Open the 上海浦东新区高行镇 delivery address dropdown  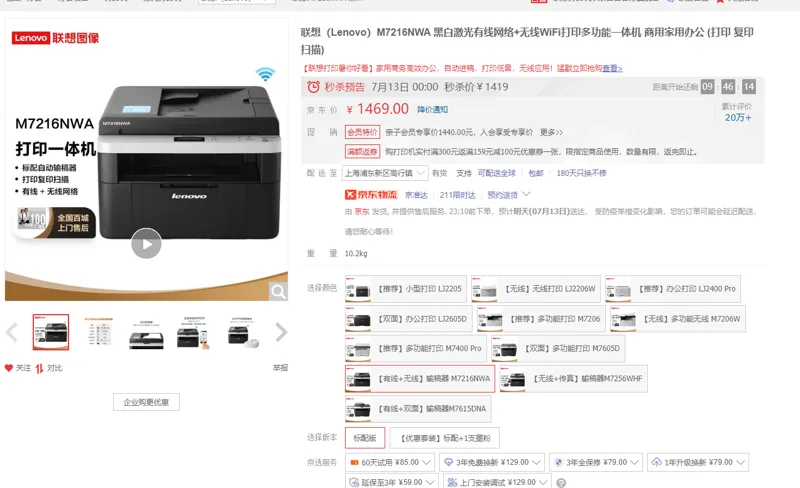(x=385, y=173)
